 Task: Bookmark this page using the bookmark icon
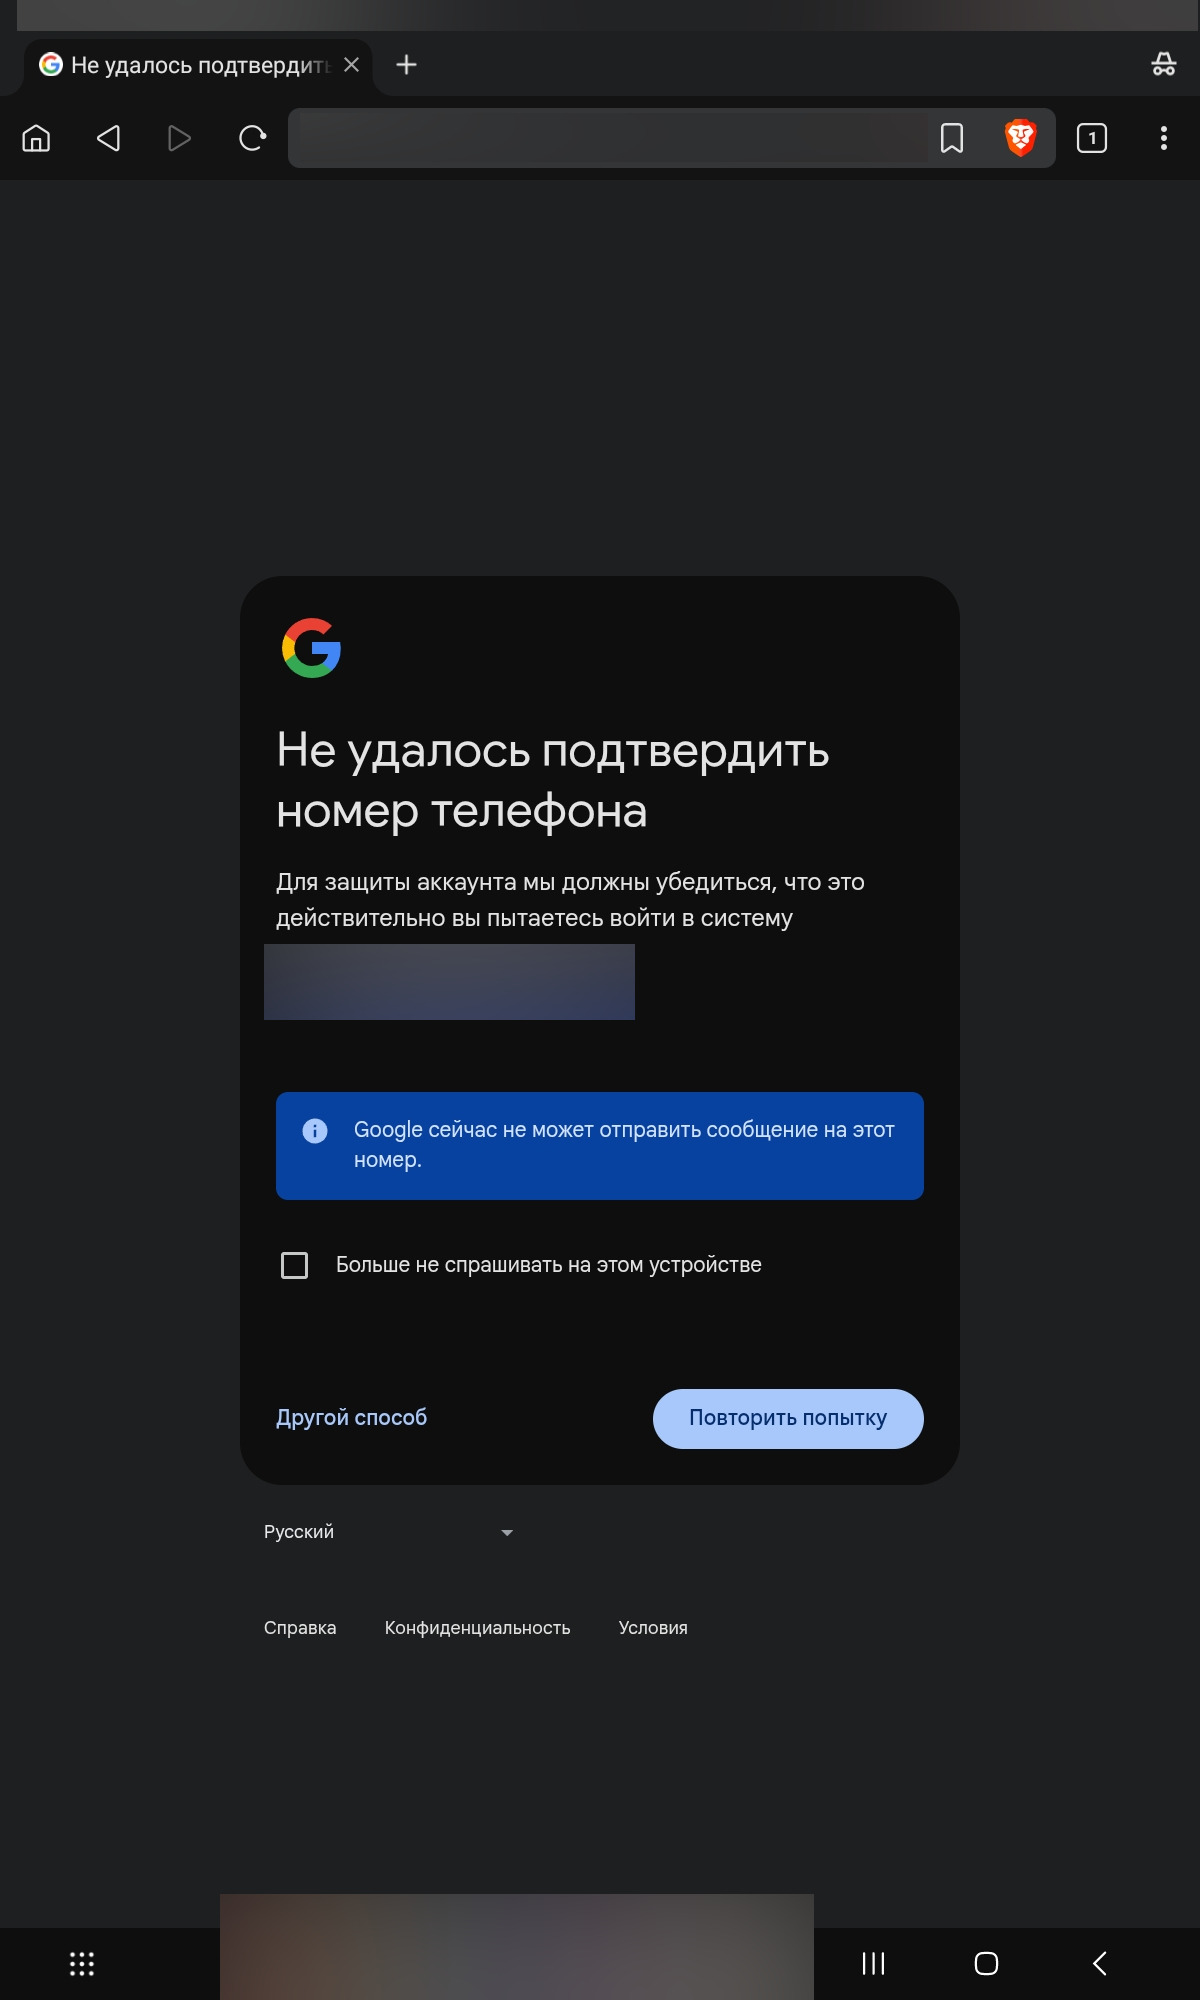pyautogui.click(x=952, y=138)
